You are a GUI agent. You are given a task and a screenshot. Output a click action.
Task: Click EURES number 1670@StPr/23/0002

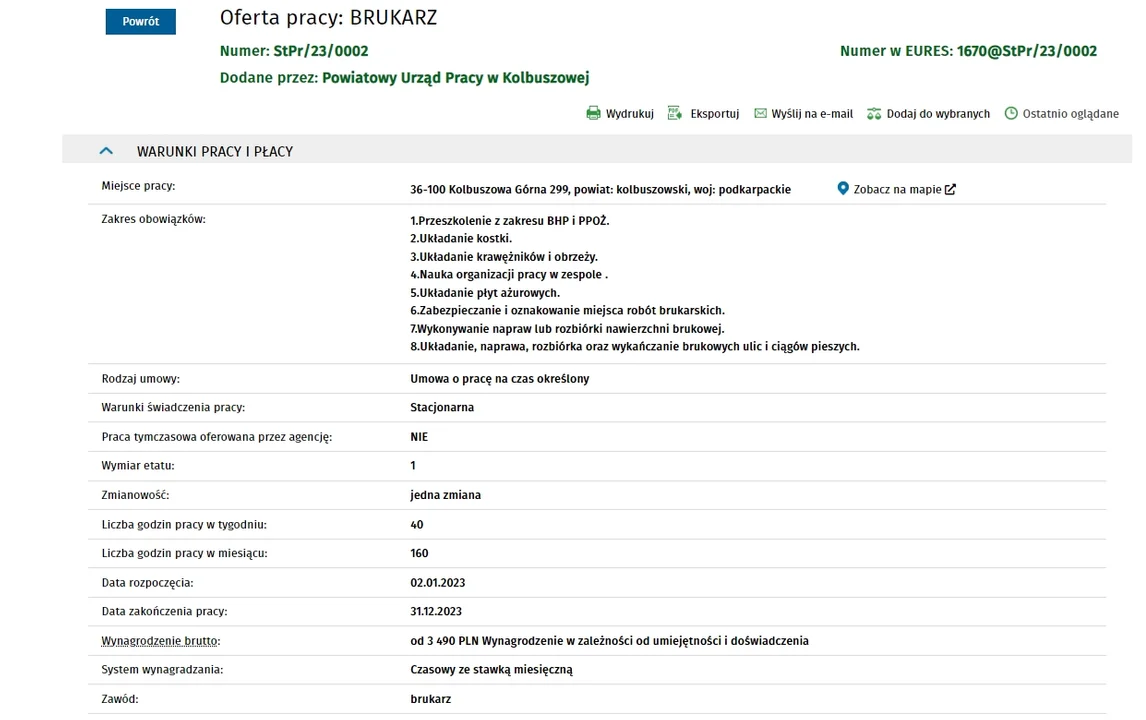pyautogui.click(x=1027, y=51)
